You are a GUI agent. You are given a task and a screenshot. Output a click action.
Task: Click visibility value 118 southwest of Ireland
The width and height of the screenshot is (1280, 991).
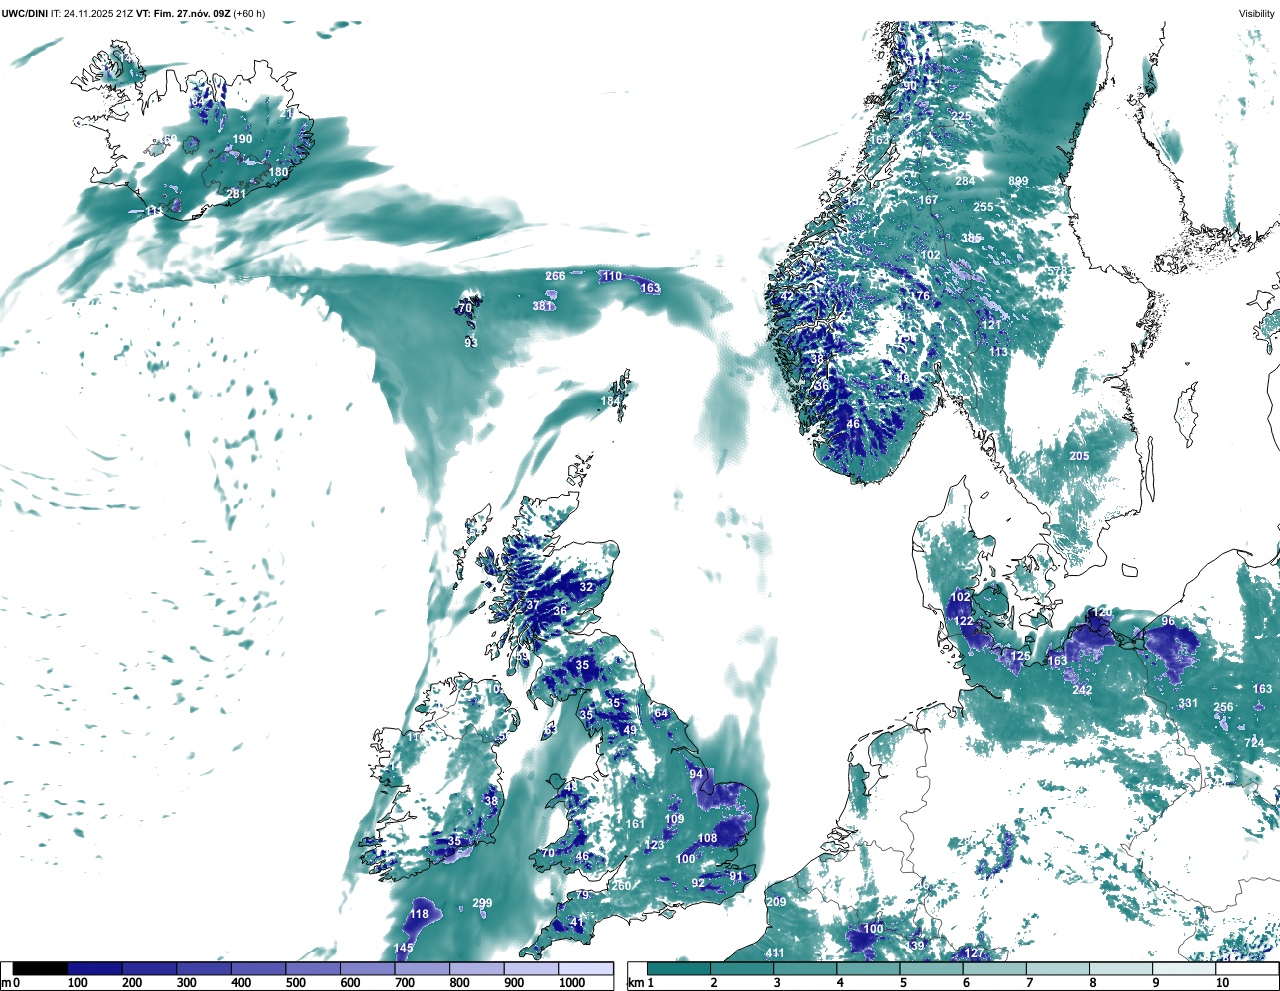click(419, 914)
